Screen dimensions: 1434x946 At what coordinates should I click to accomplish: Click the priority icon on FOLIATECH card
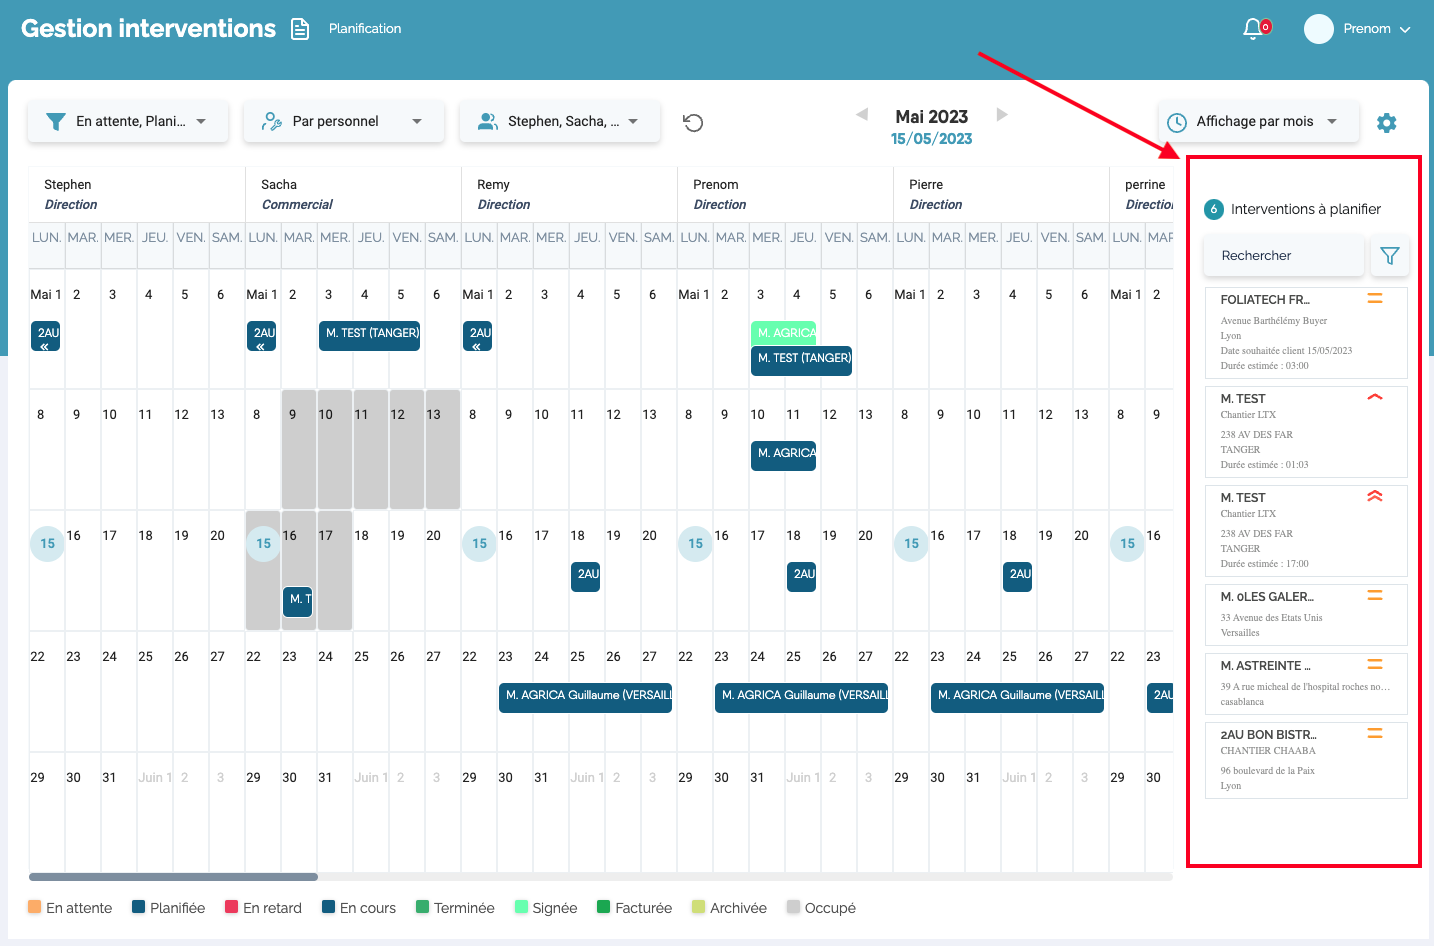point(1375,299)
